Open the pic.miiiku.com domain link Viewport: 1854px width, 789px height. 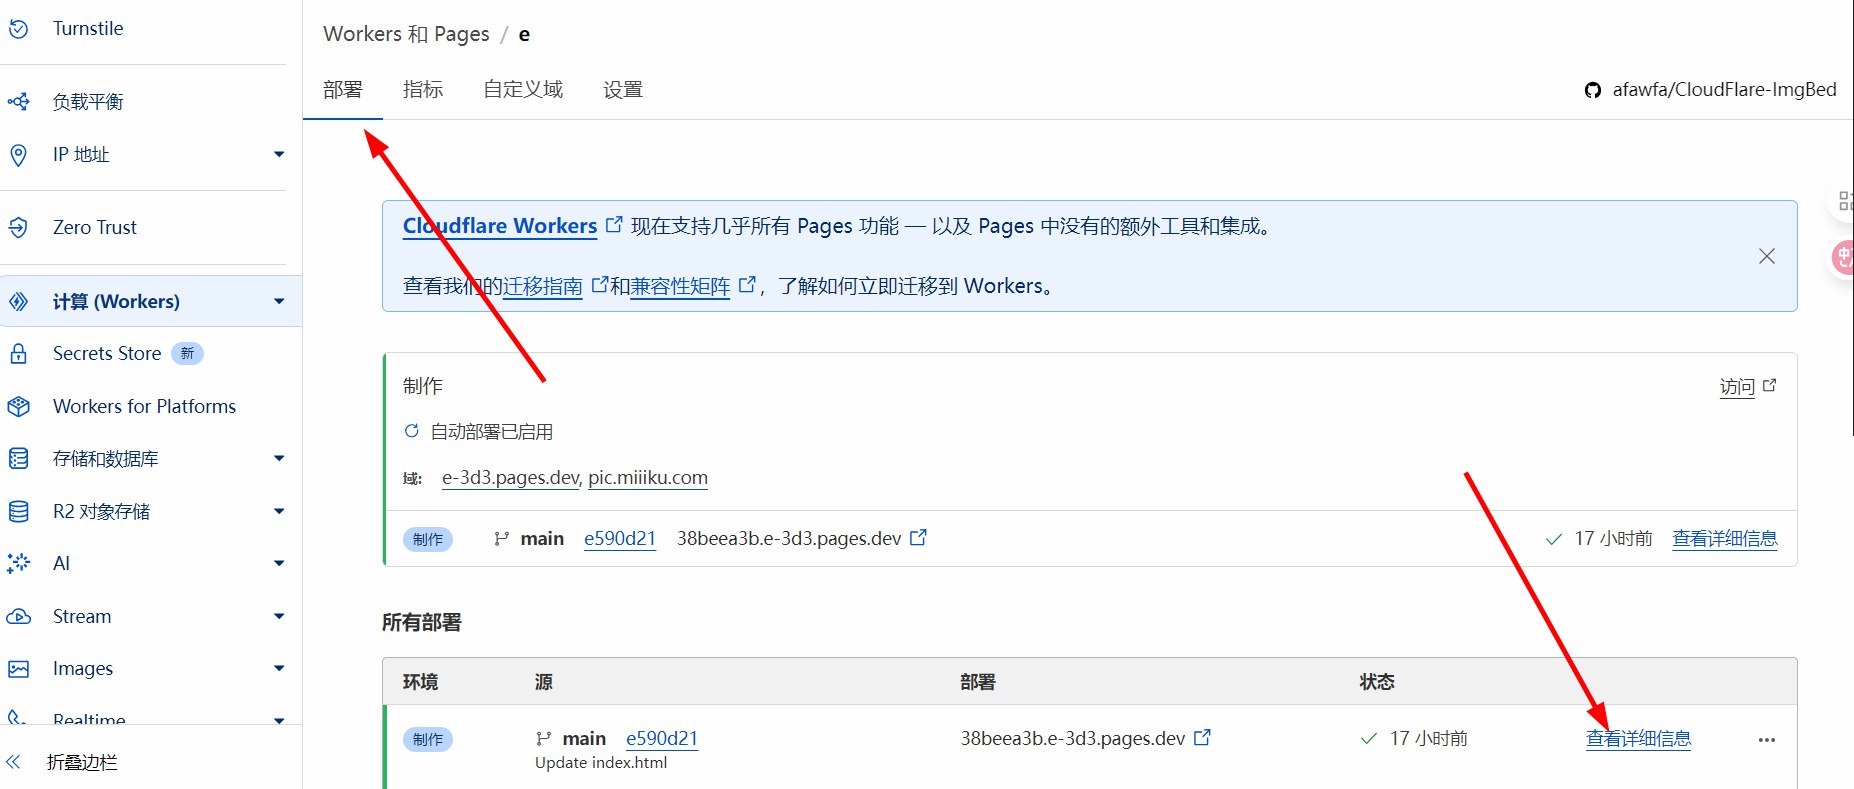[648, 477]
